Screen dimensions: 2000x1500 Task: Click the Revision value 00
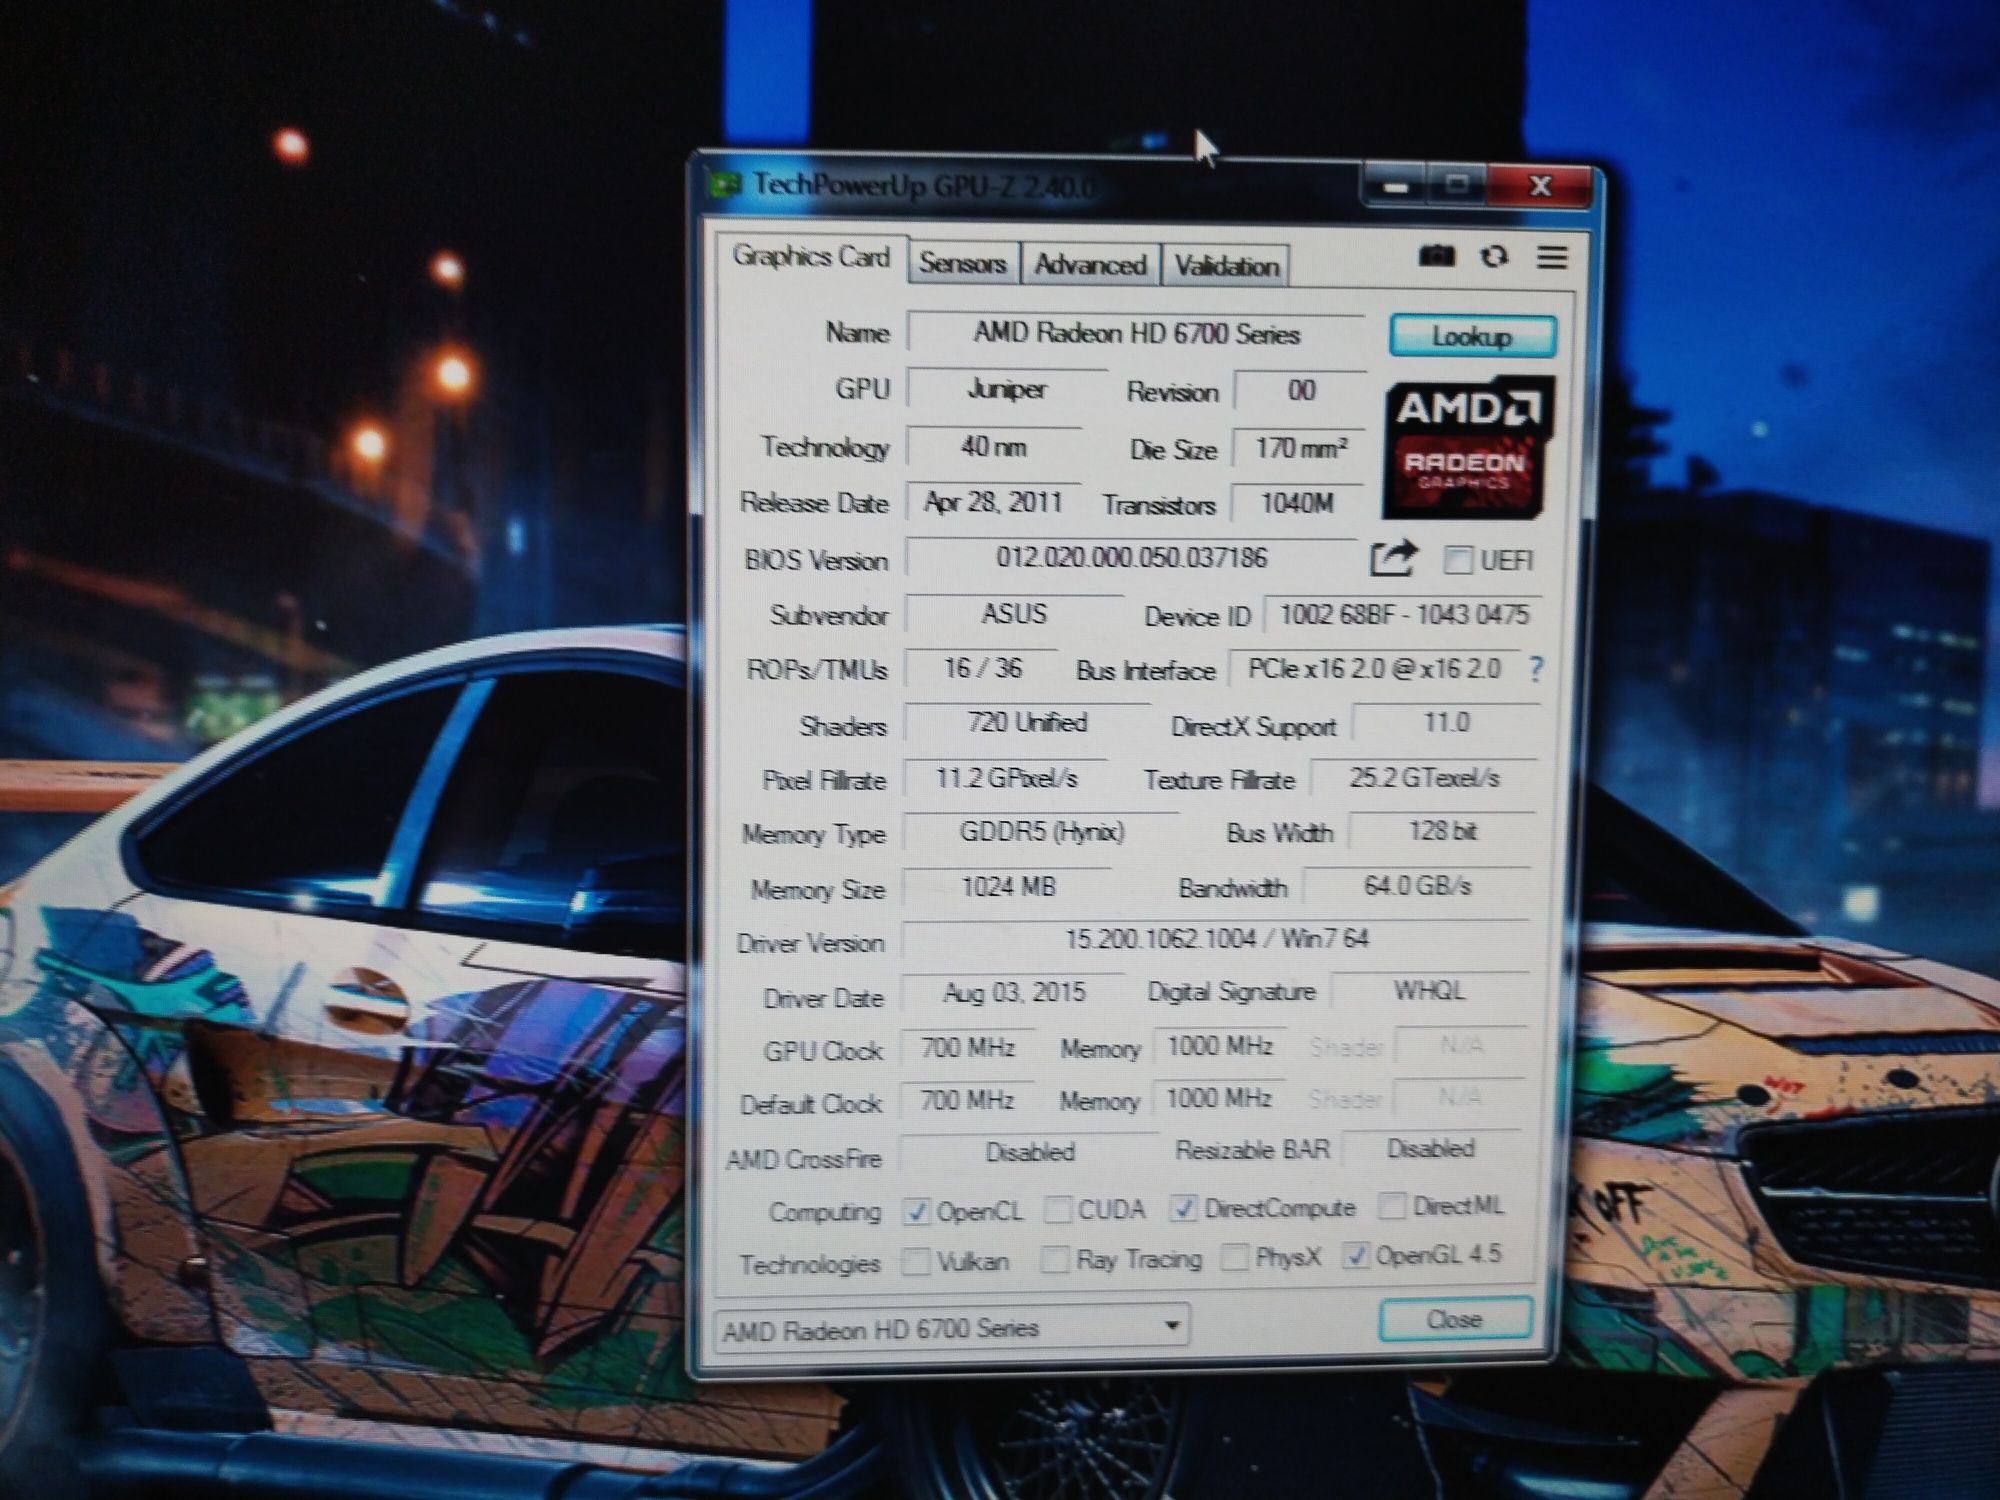(1301, 390)
